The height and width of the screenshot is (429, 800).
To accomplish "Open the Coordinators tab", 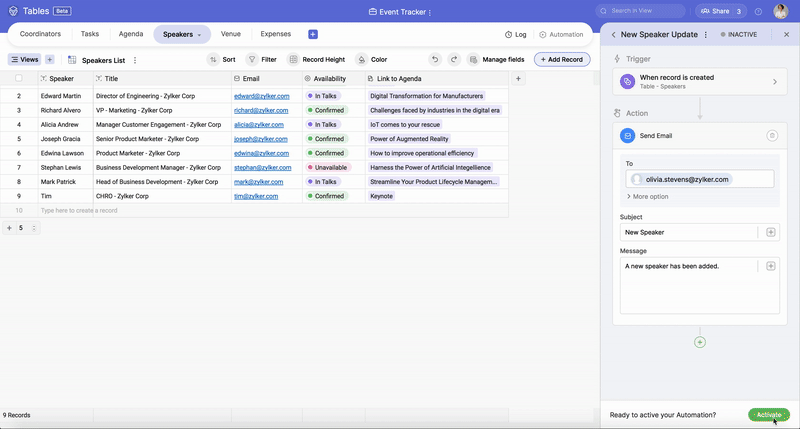I will 40,34.
